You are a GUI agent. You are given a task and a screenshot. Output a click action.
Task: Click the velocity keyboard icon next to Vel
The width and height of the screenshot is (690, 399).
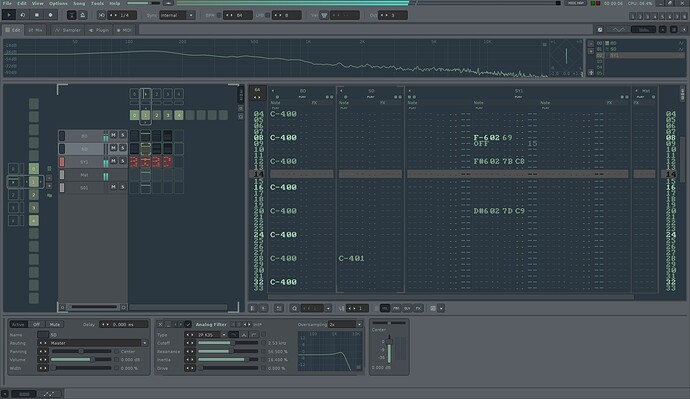(324, 15)
